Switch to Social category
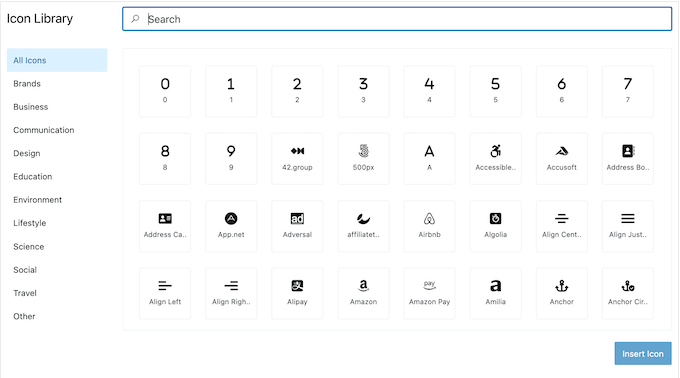 (57, 270)
